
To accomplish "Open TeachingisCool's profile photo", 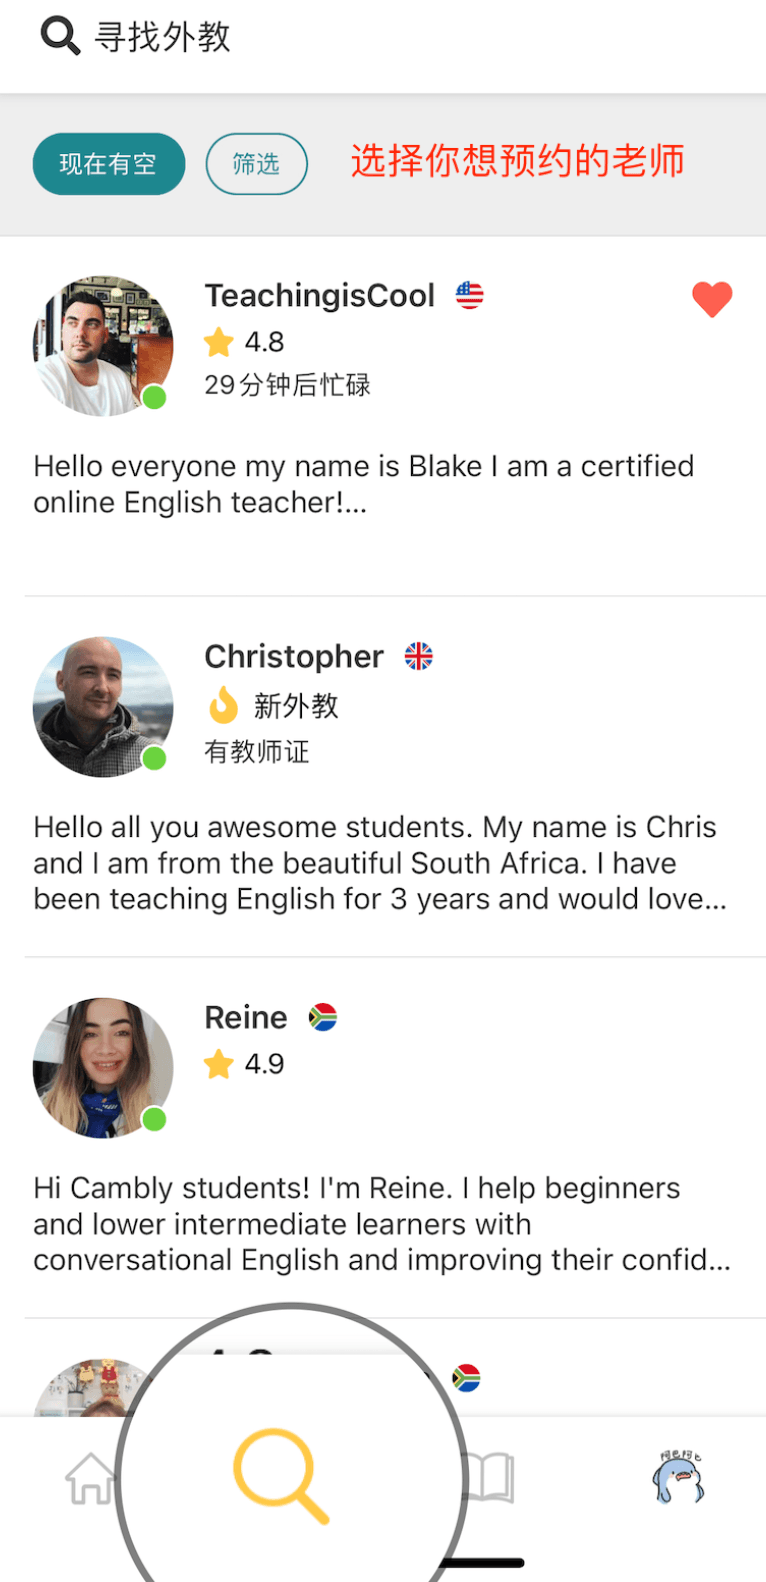I will (x=102, y=346).
